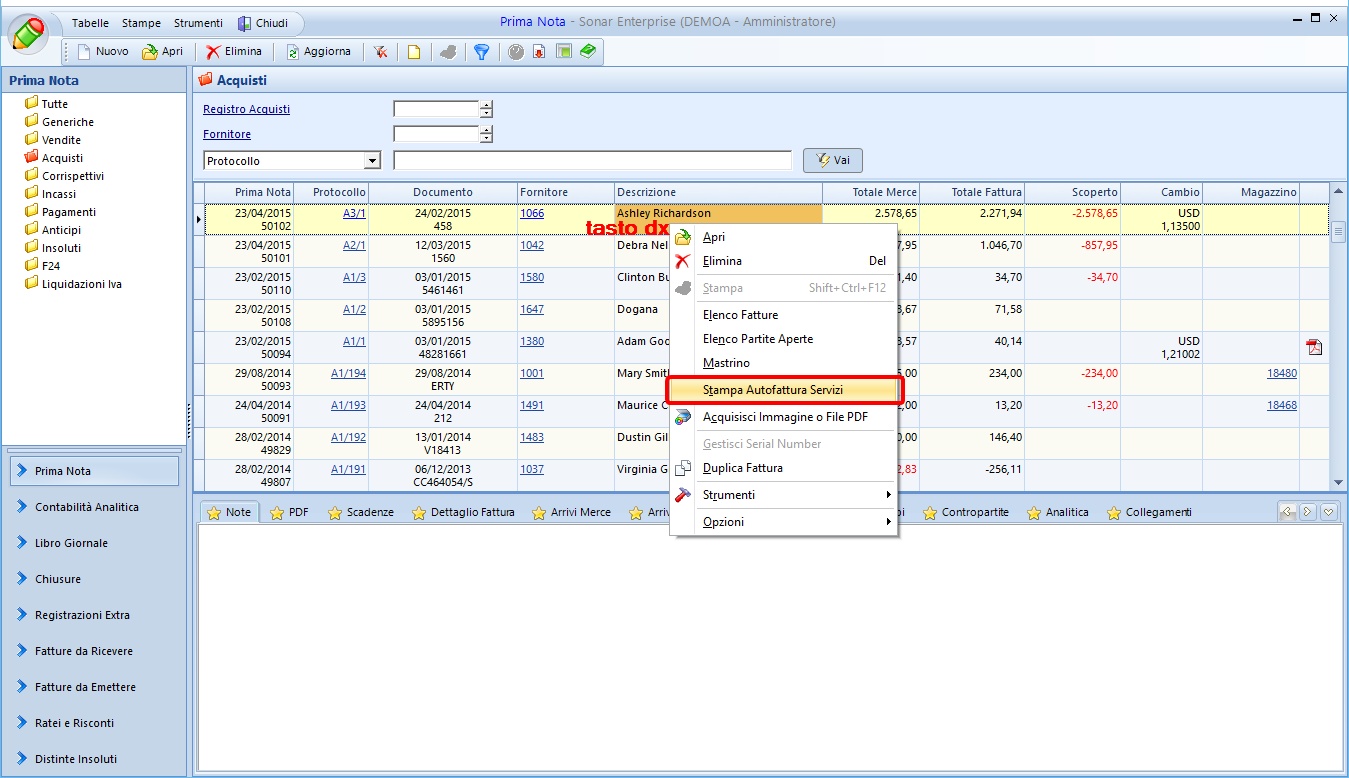The image size is (1349, 778).
Task: Click the pencil application logo button
Action: tap(29, 34)
